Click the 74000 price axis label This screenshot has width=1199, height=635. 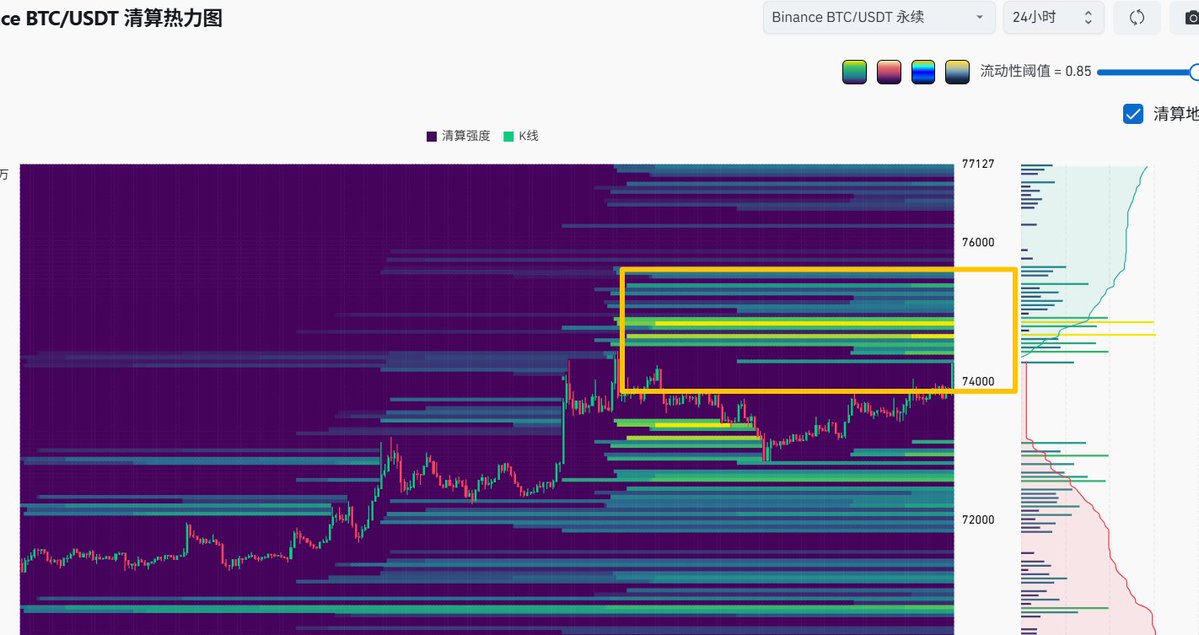click(x=977, y=382)
